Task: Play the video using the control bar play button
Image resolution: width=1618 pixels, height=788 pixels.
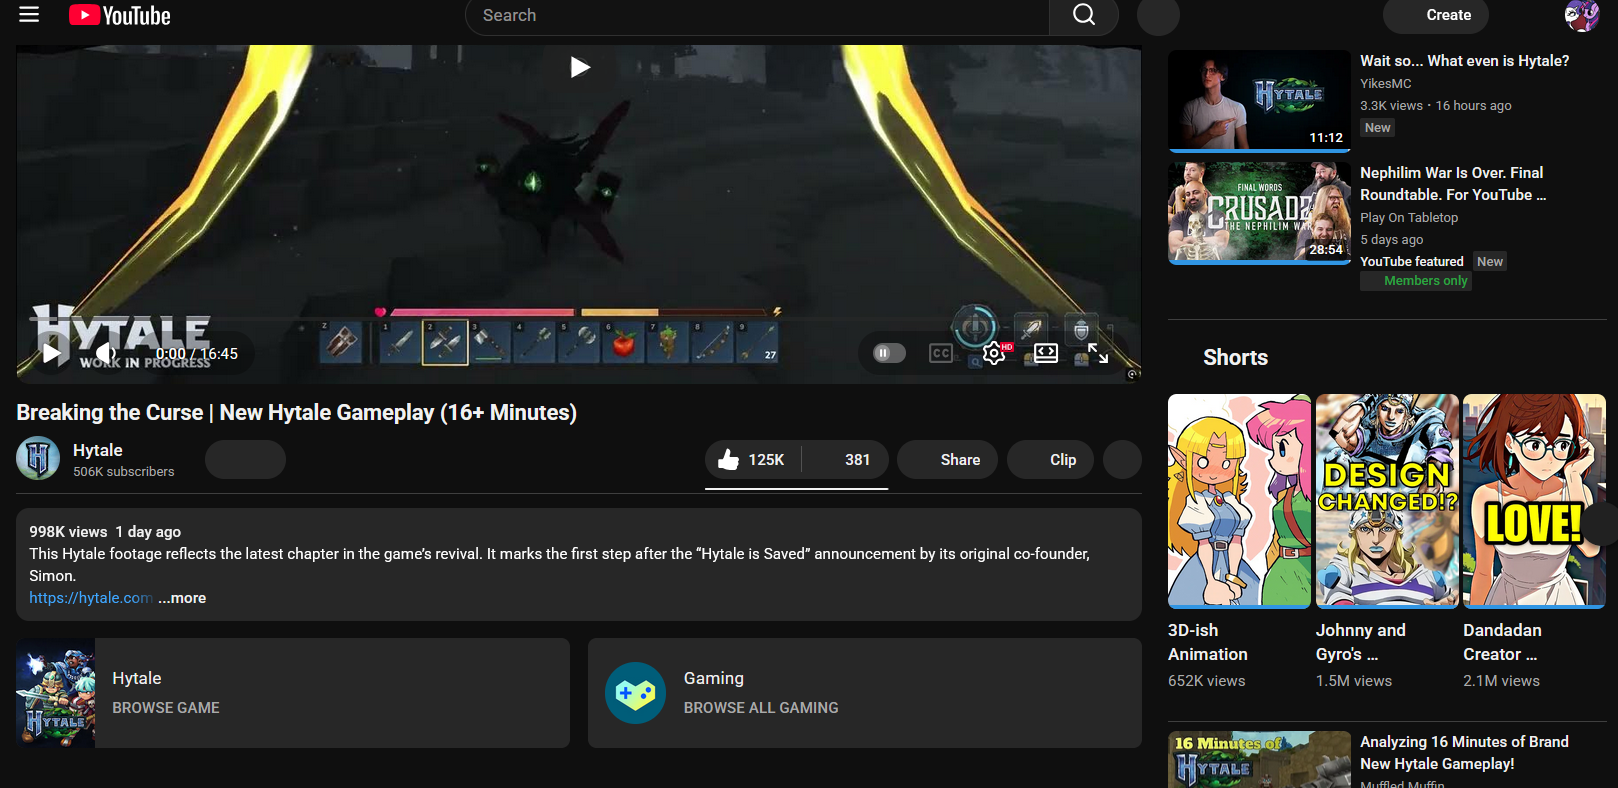Action: (51, 353)
